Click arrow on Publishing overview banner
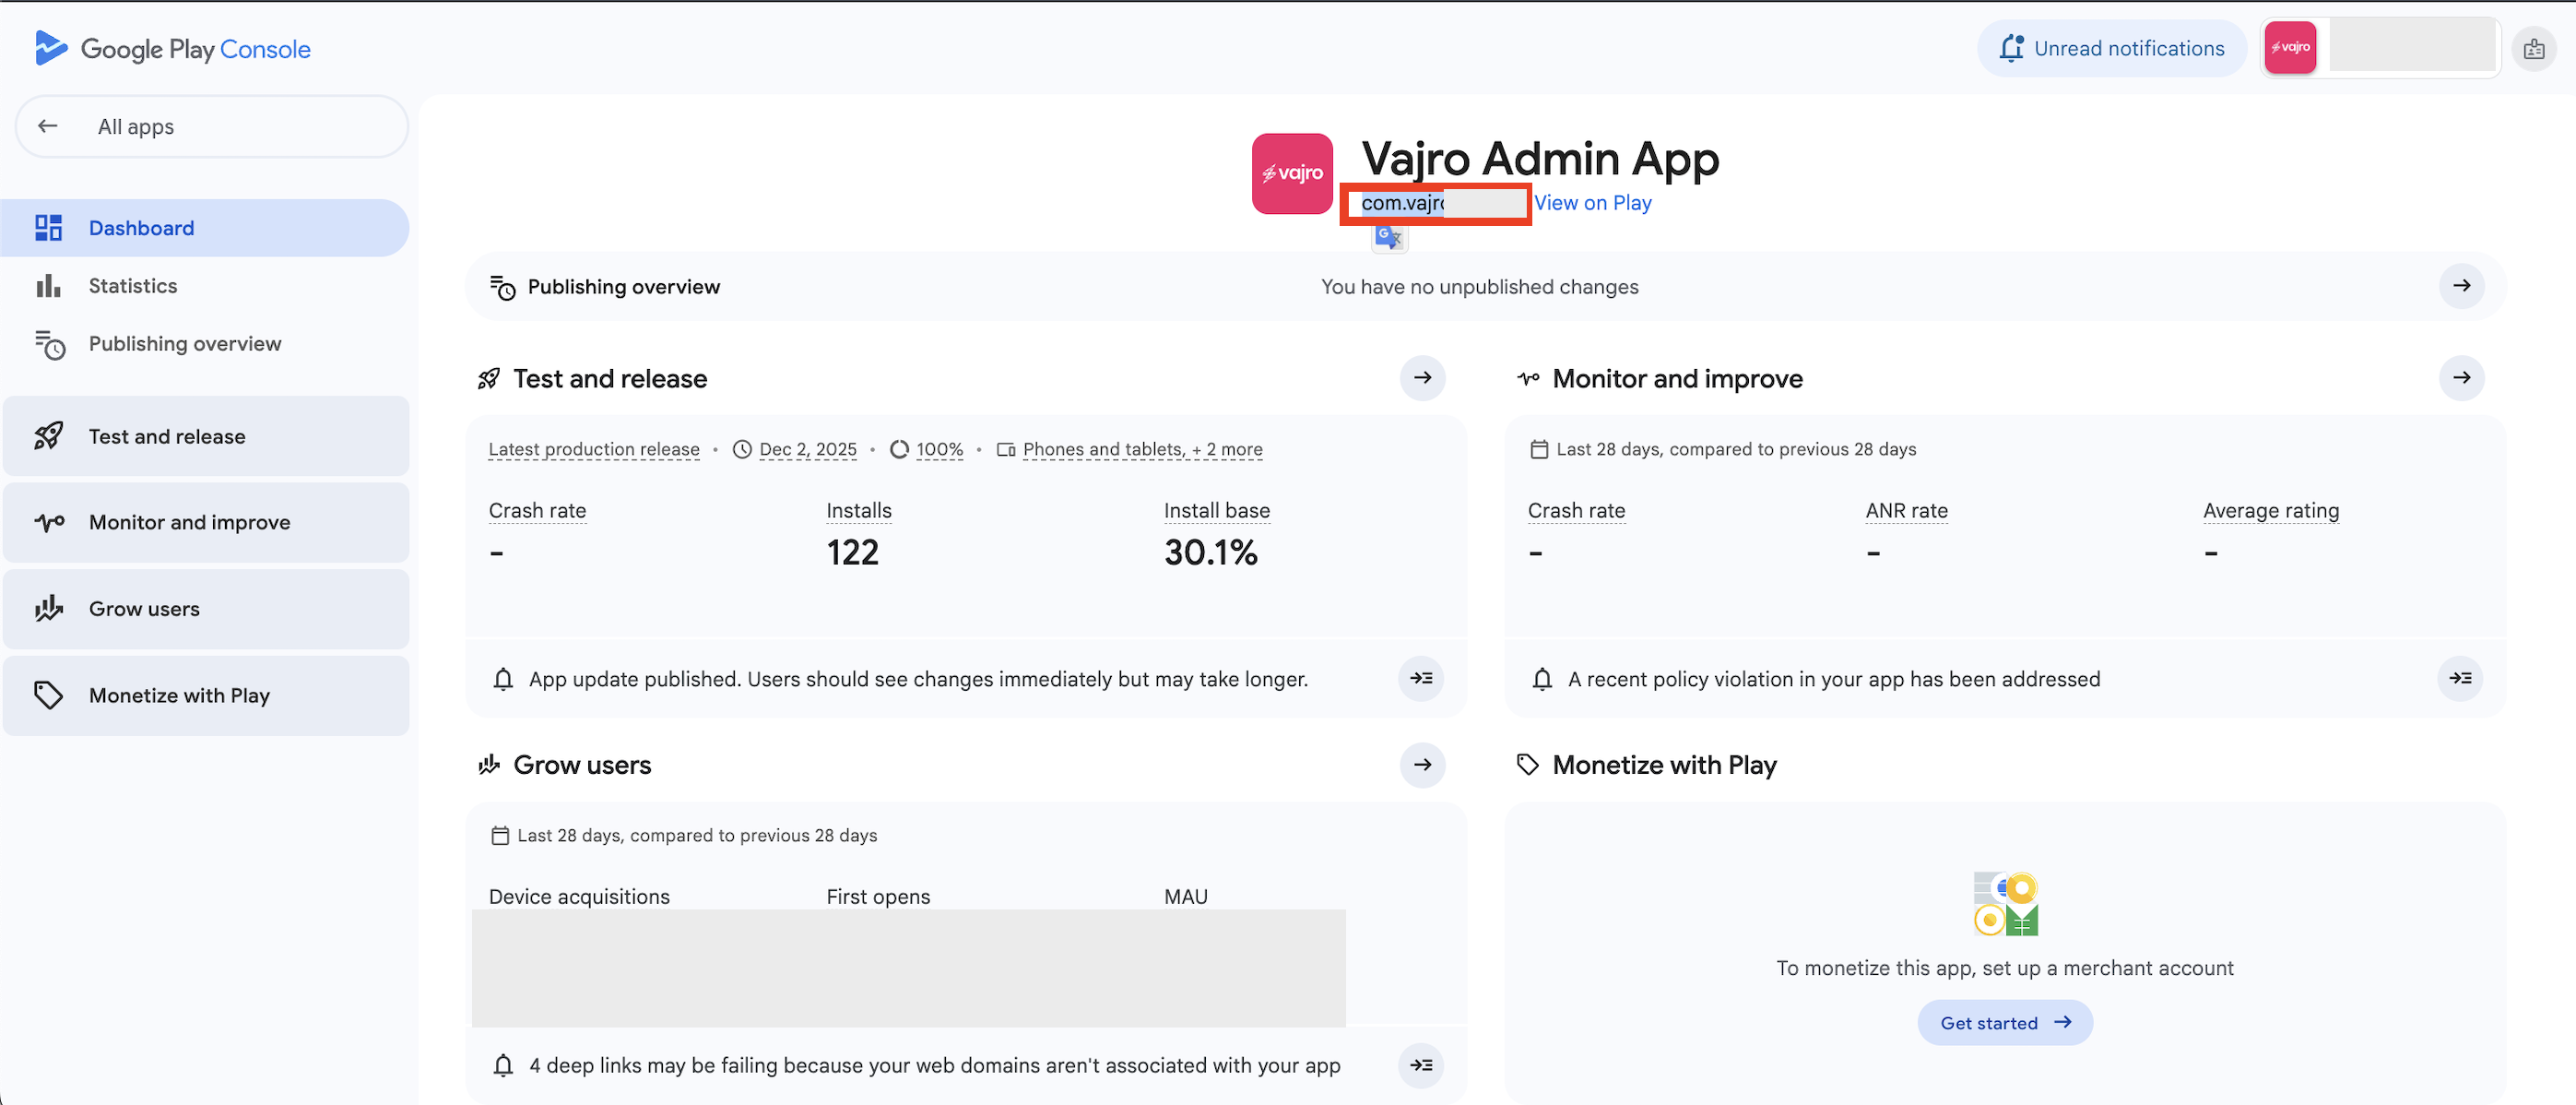Image resolution: width=2576 pixels, height=1105 pixels. coord(2461,286)
